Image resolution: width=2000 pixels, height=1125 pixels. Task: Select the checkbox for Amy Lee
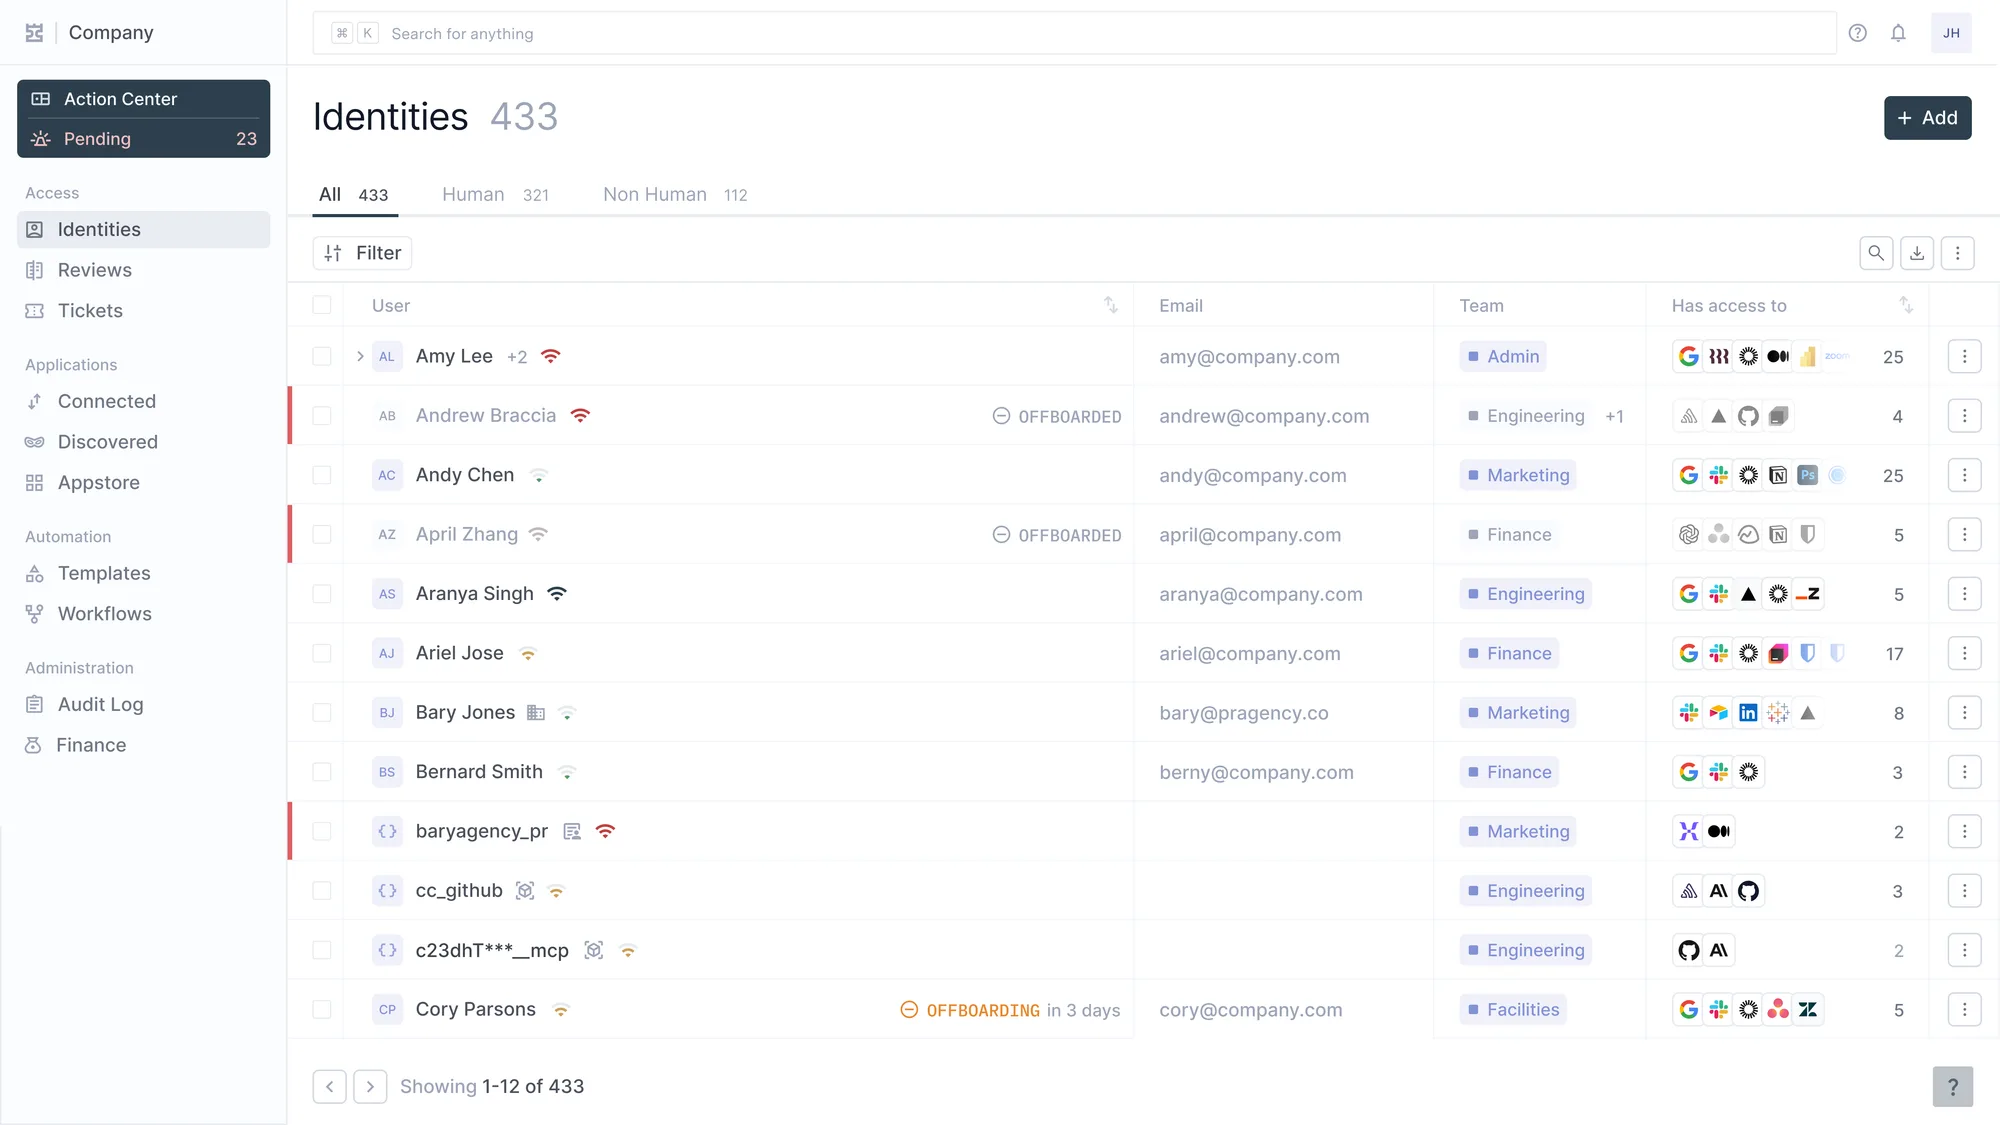coord(322,356)
